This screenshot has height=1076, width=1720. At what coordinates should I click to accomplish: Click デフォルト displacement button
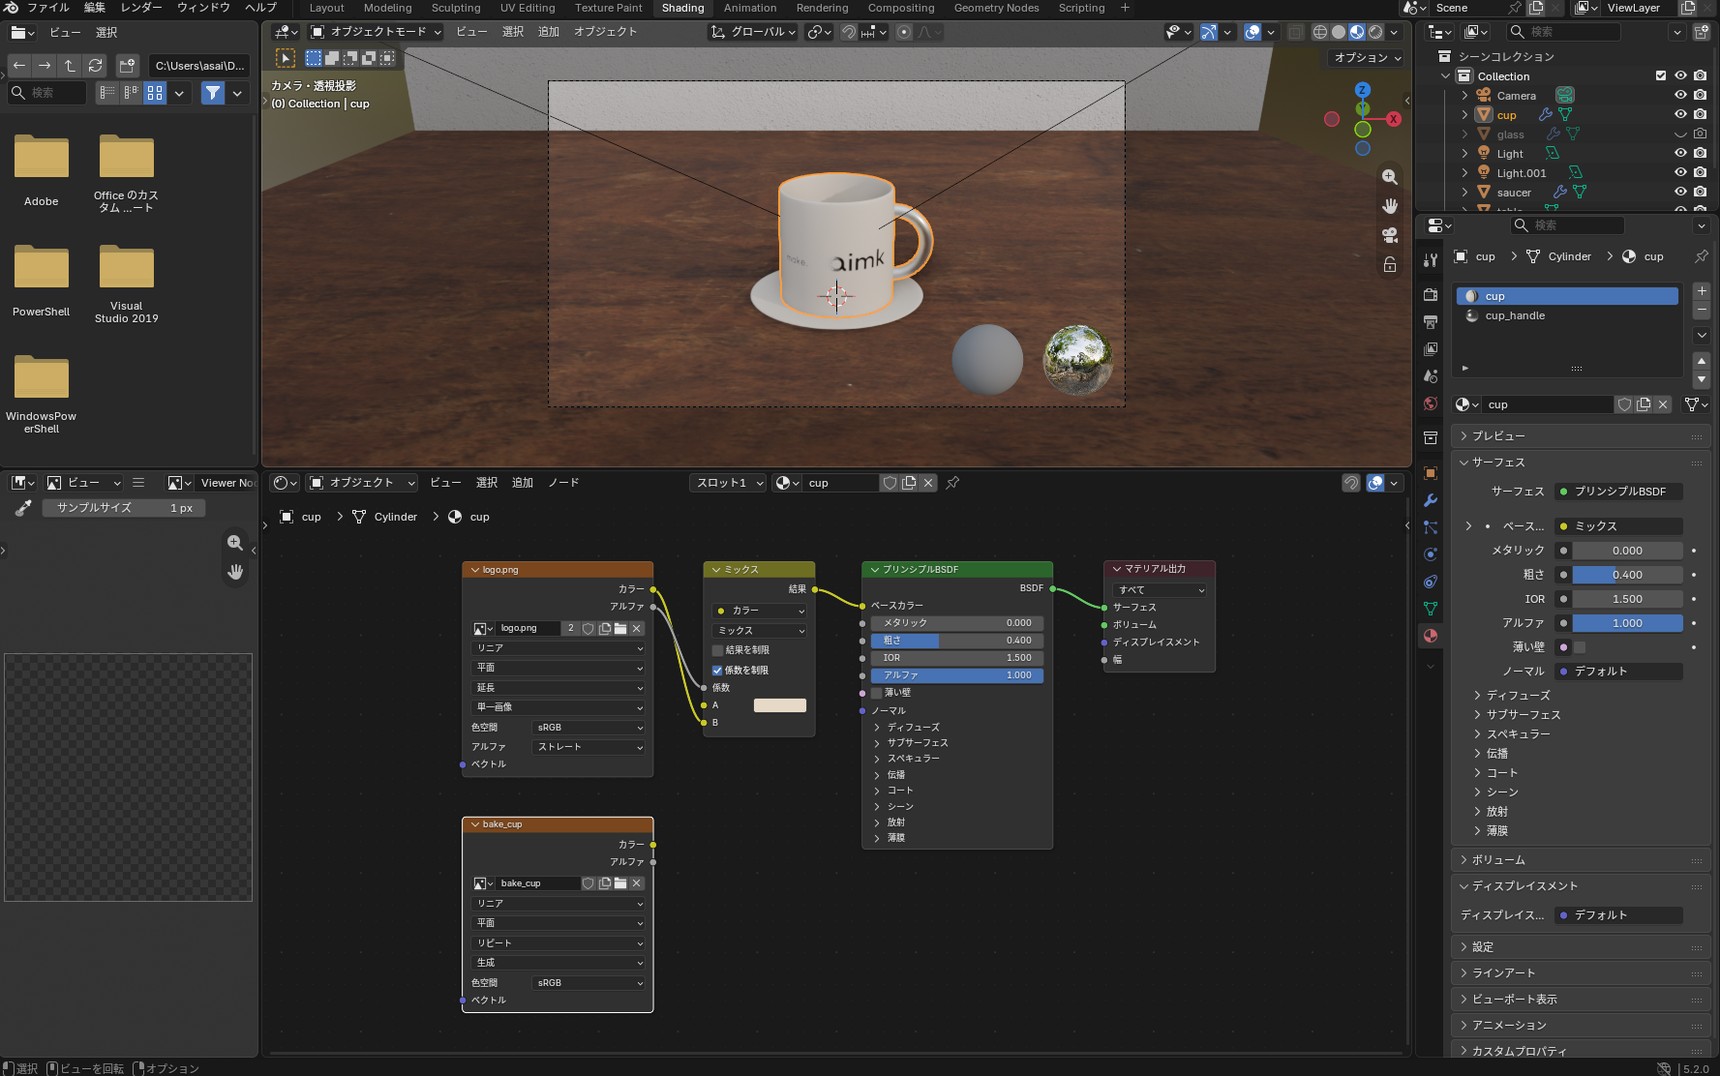(x=1619, y=915)
